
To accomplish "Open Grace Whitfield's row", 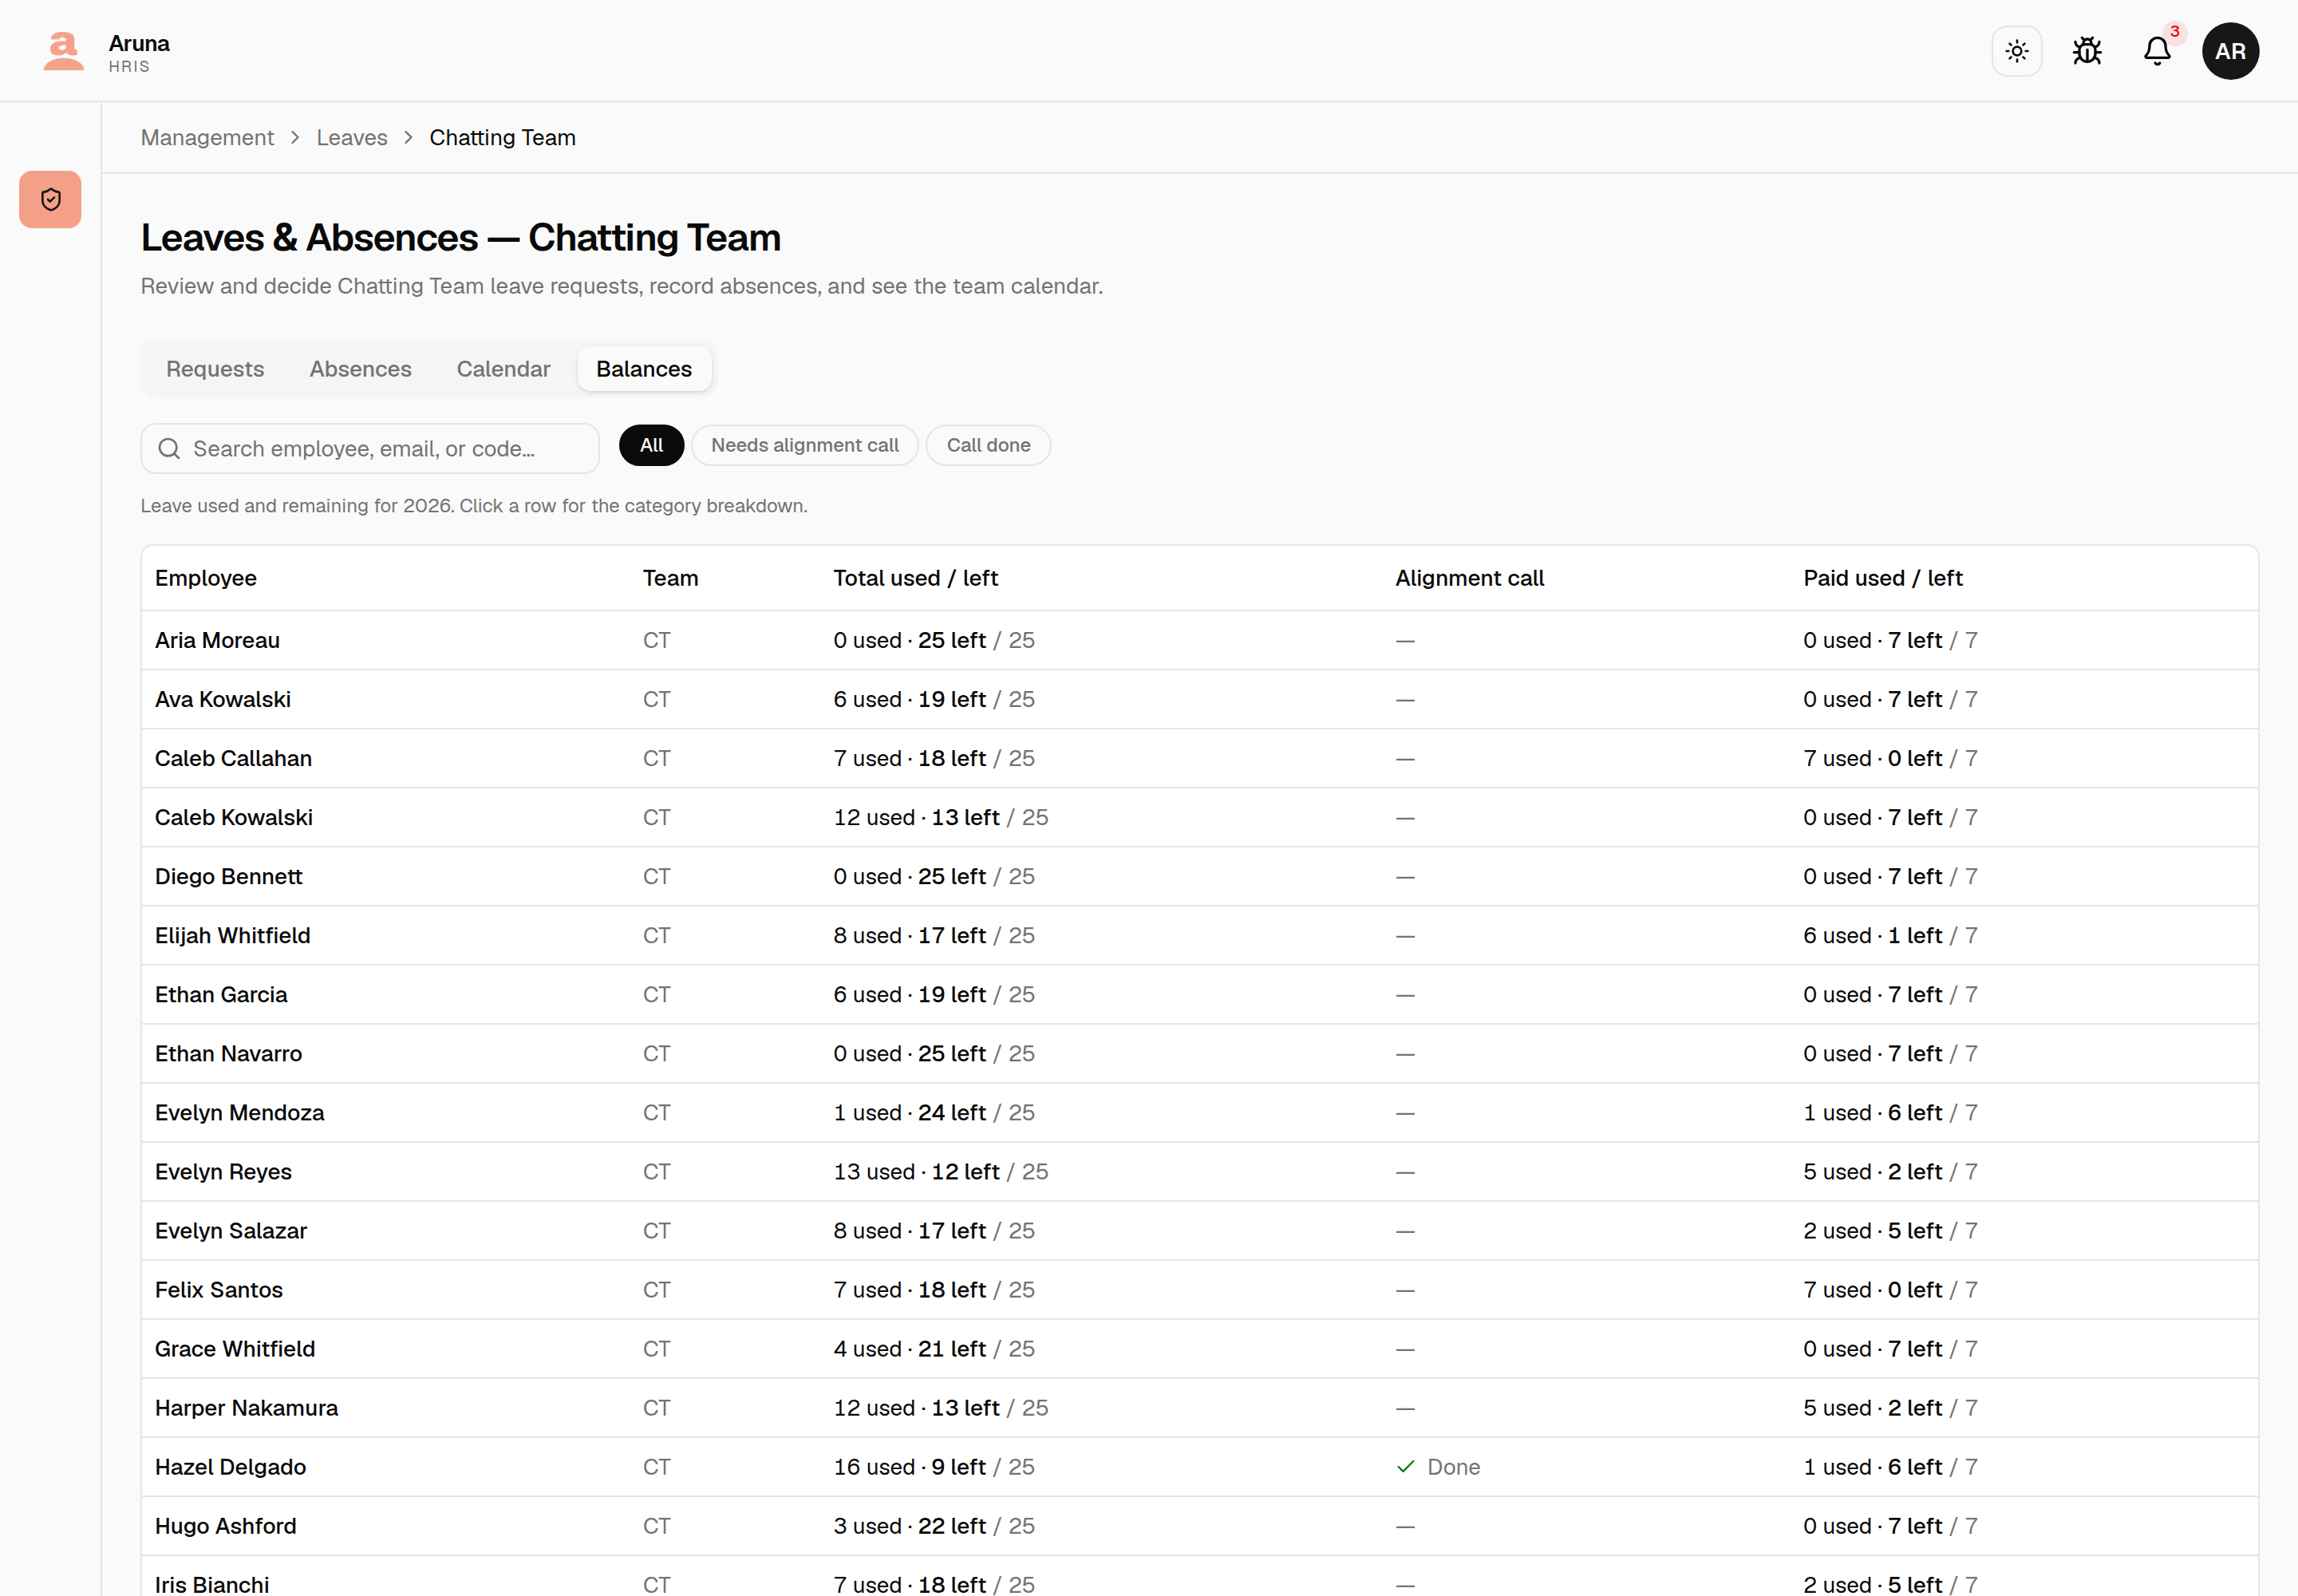I will point(1199,1348).
